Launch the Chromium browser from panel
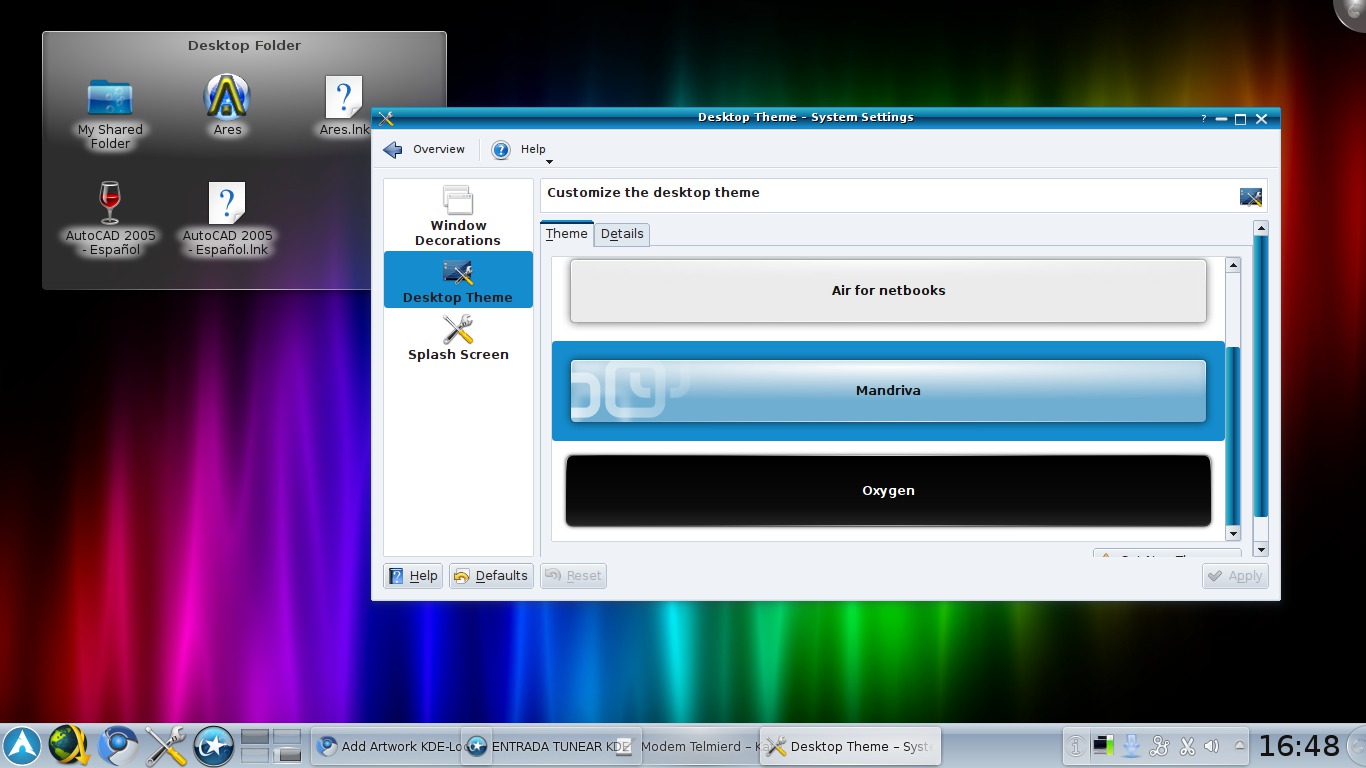The image size is (1366, 768). click(x=118, y=746)
